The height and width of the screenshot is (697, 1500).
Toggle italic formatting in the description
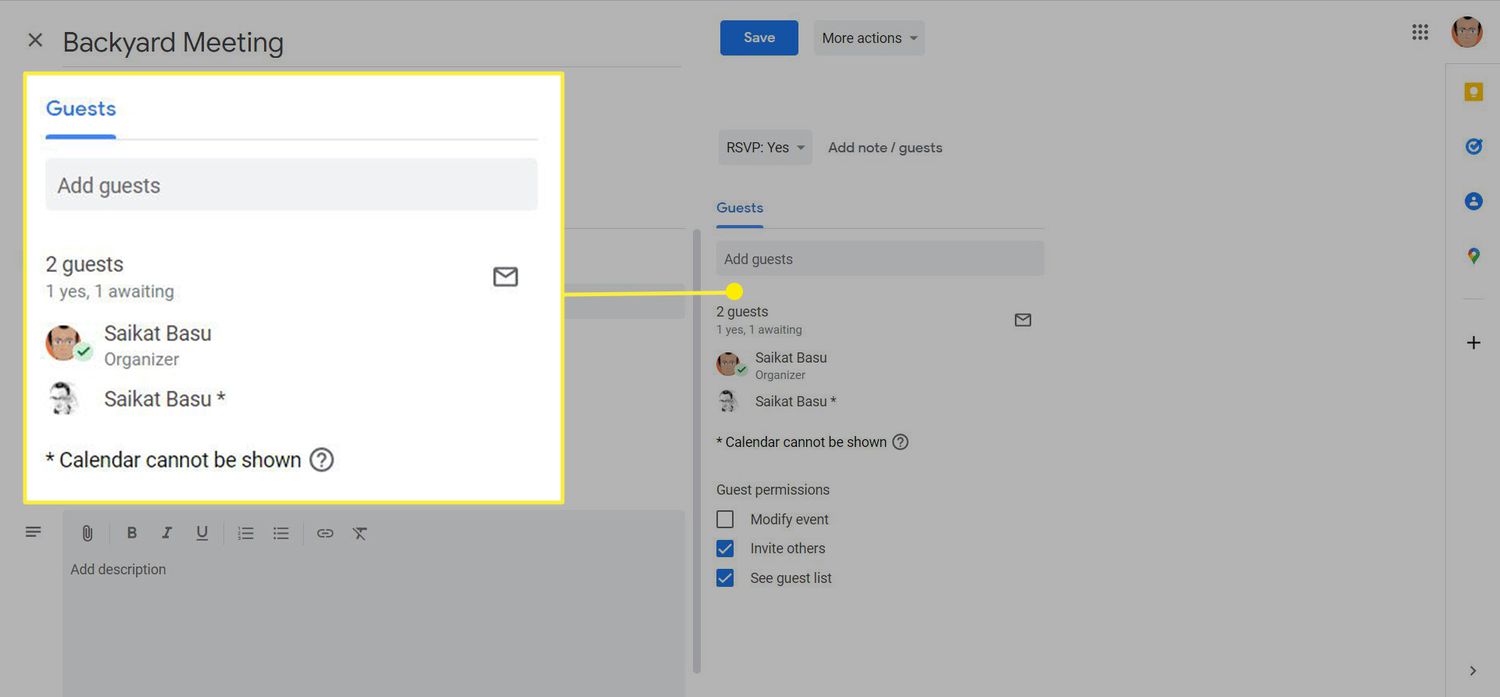point(167,533)
